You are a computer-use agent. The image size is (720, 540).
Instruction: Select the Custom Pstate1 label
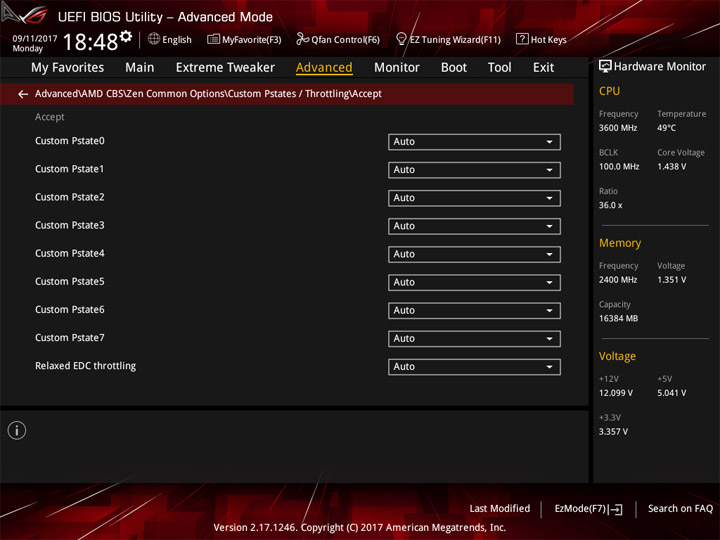(x=70, y=169)
